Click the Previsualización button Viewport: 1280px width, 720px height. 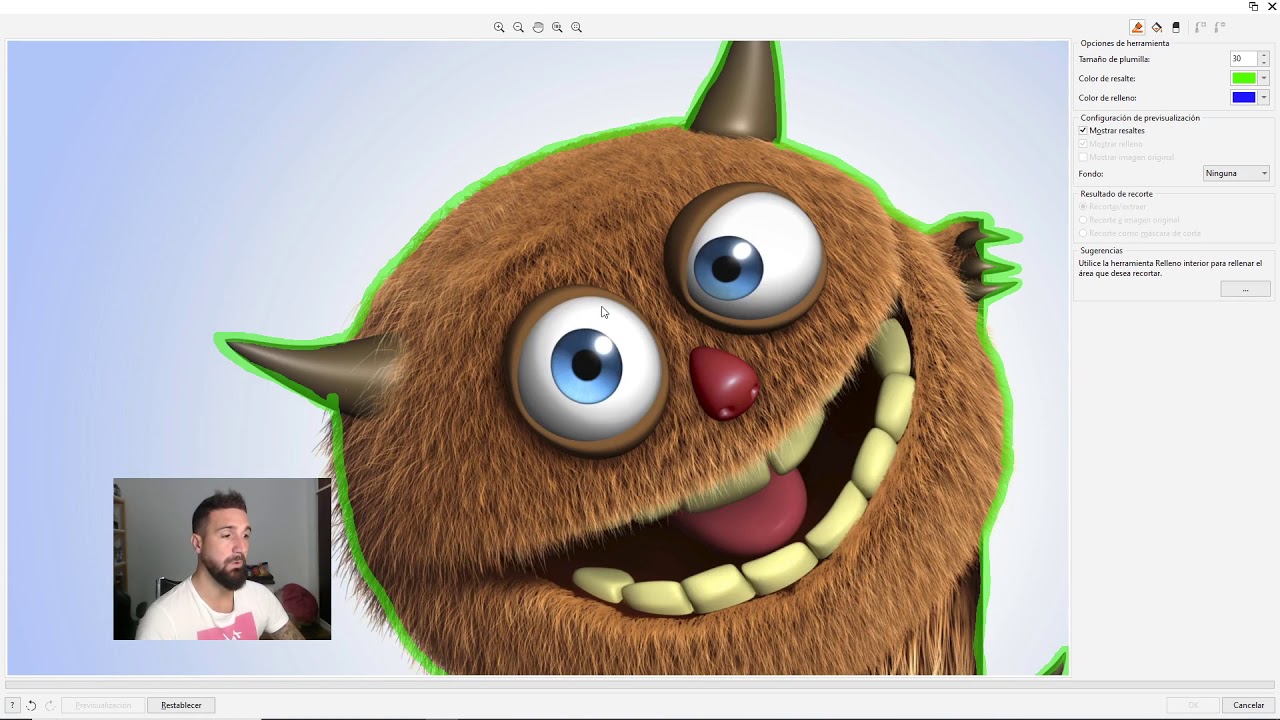[x=103, y=705]
